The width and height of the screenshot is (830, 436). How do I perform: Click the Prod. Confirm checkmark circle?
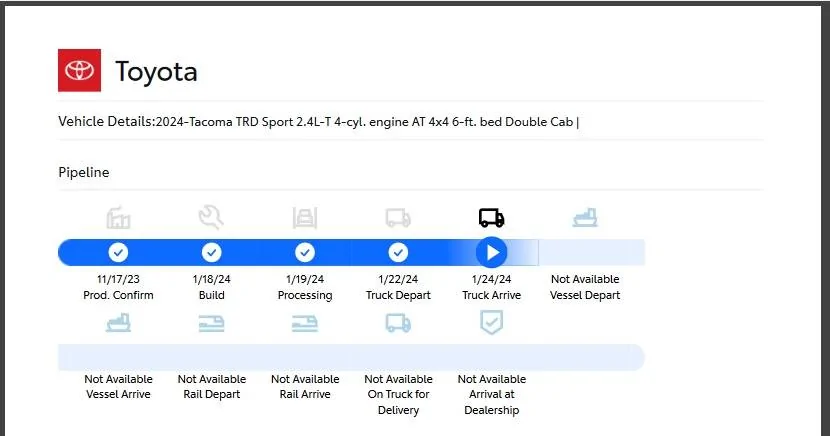(118, 252)
